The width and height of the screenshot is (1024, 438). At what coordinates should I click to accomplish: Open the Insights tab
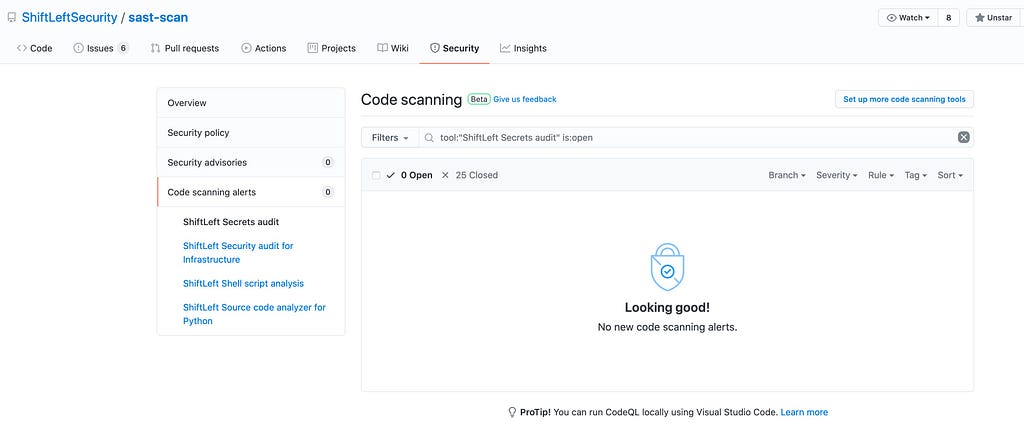click(523, 48)
